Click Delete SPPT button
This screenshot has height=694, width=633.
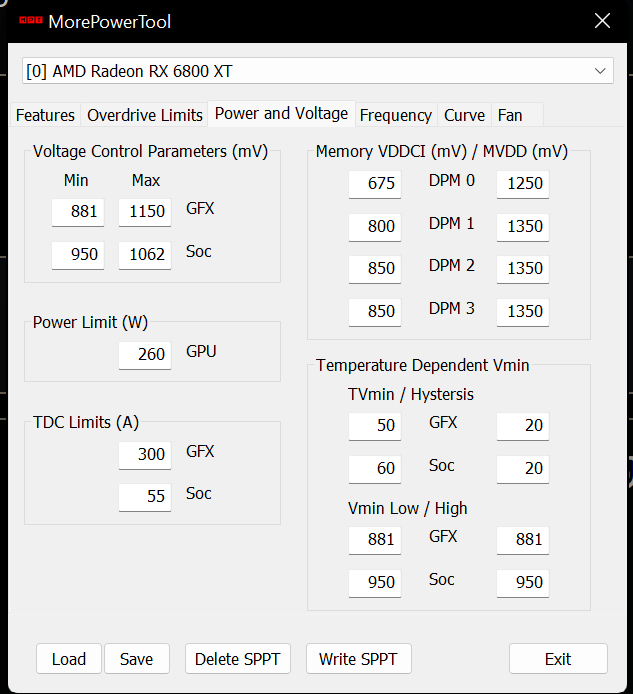pos(238,659)
